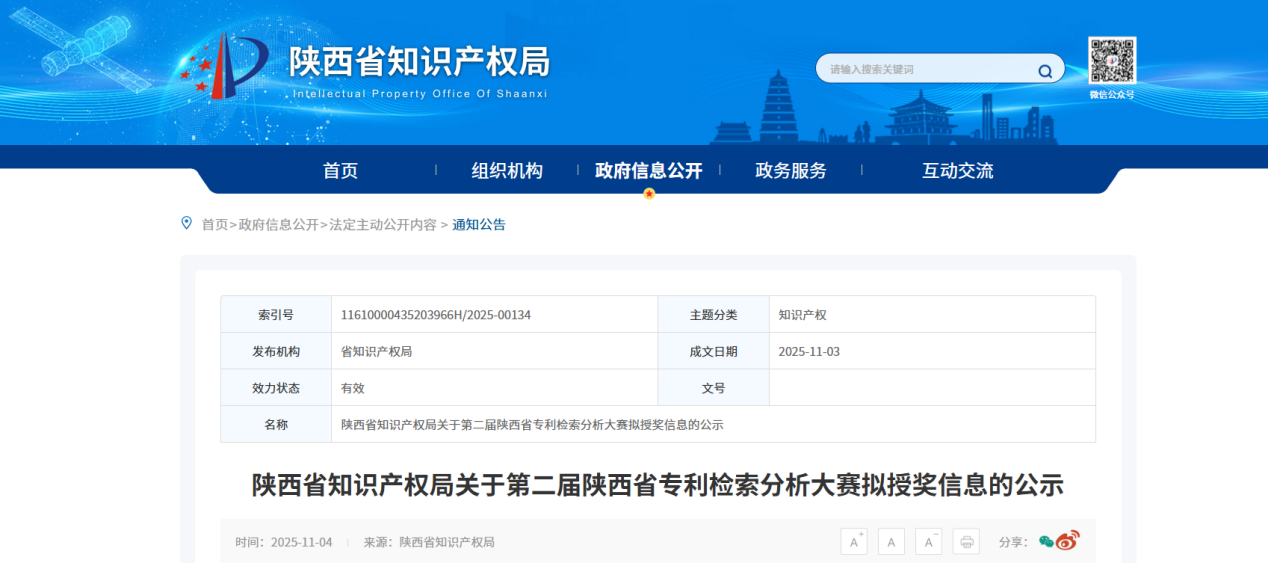The width and height of the screenshot is (1268, 563).
Task: Click the search magnifier icon
Action: tap(1045, 70)
